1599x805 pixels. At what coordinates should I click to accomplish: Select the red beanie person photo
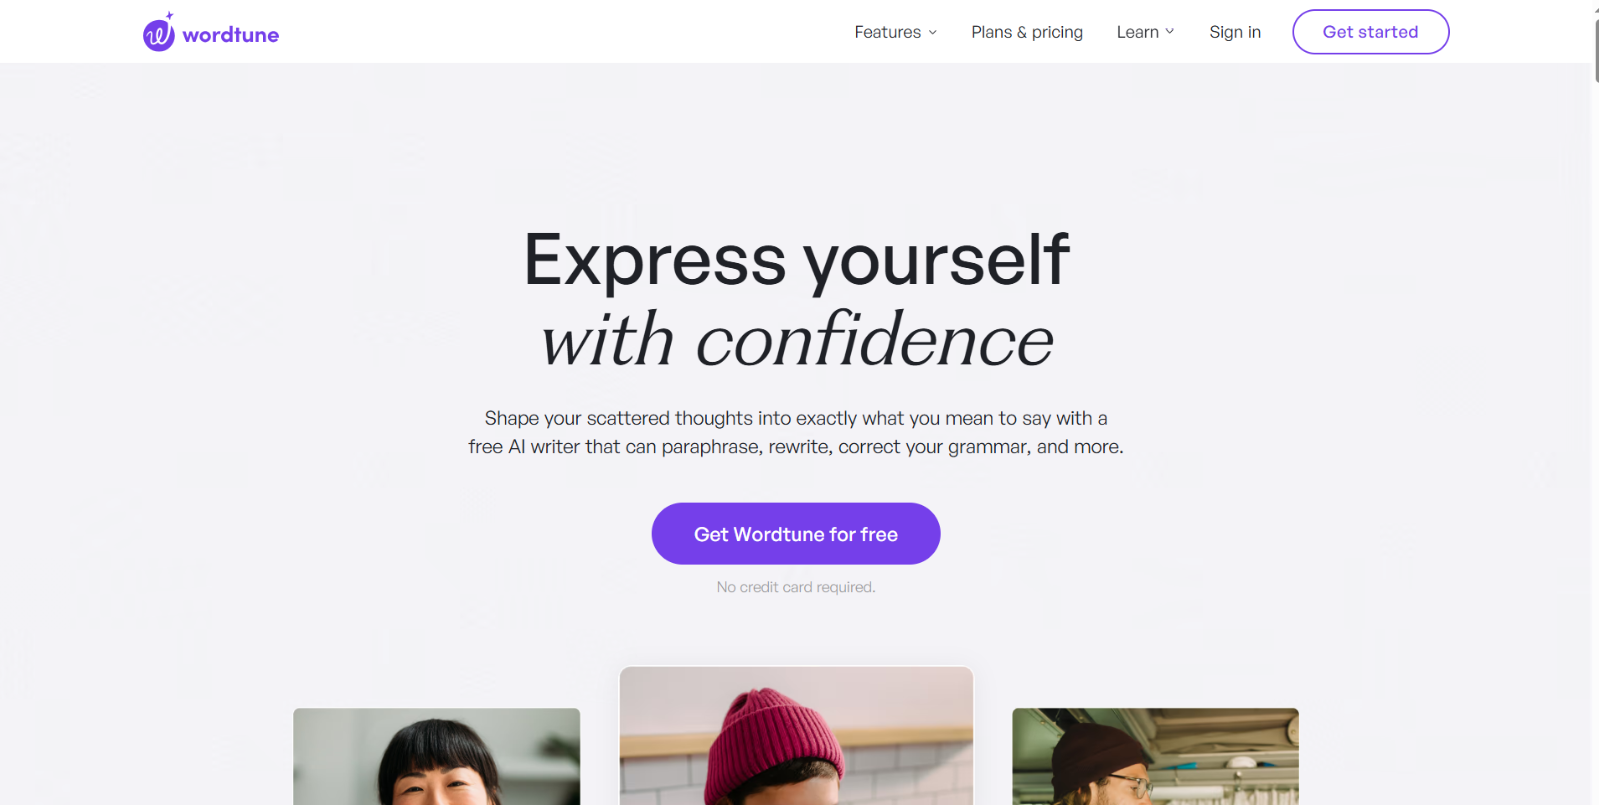coord(796,736)
